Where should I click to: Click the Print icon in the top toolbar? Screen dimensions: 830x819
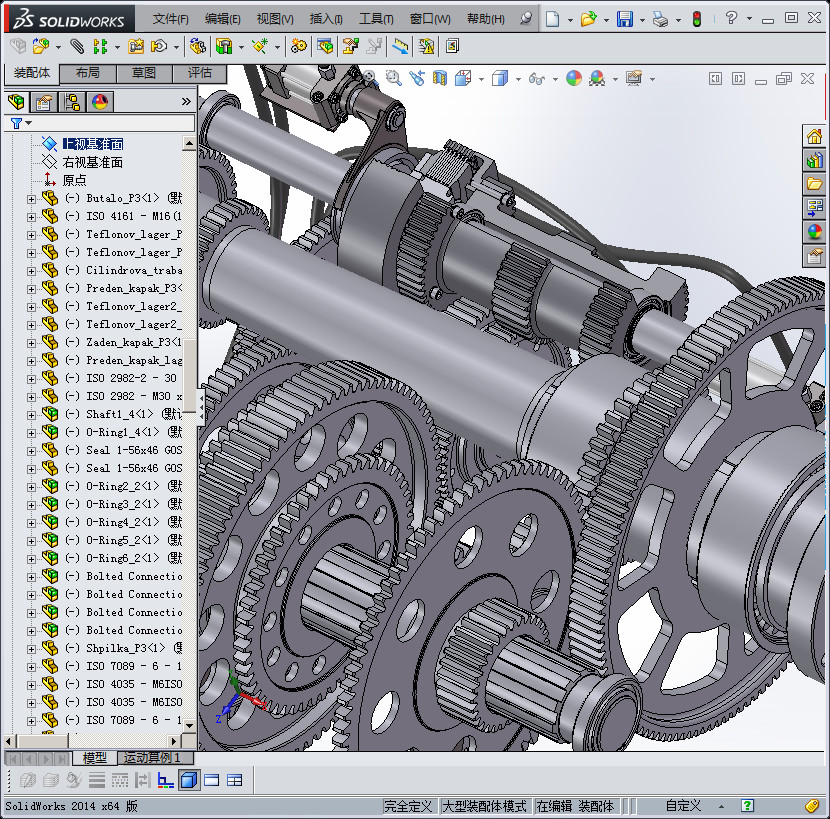(659, 19)
